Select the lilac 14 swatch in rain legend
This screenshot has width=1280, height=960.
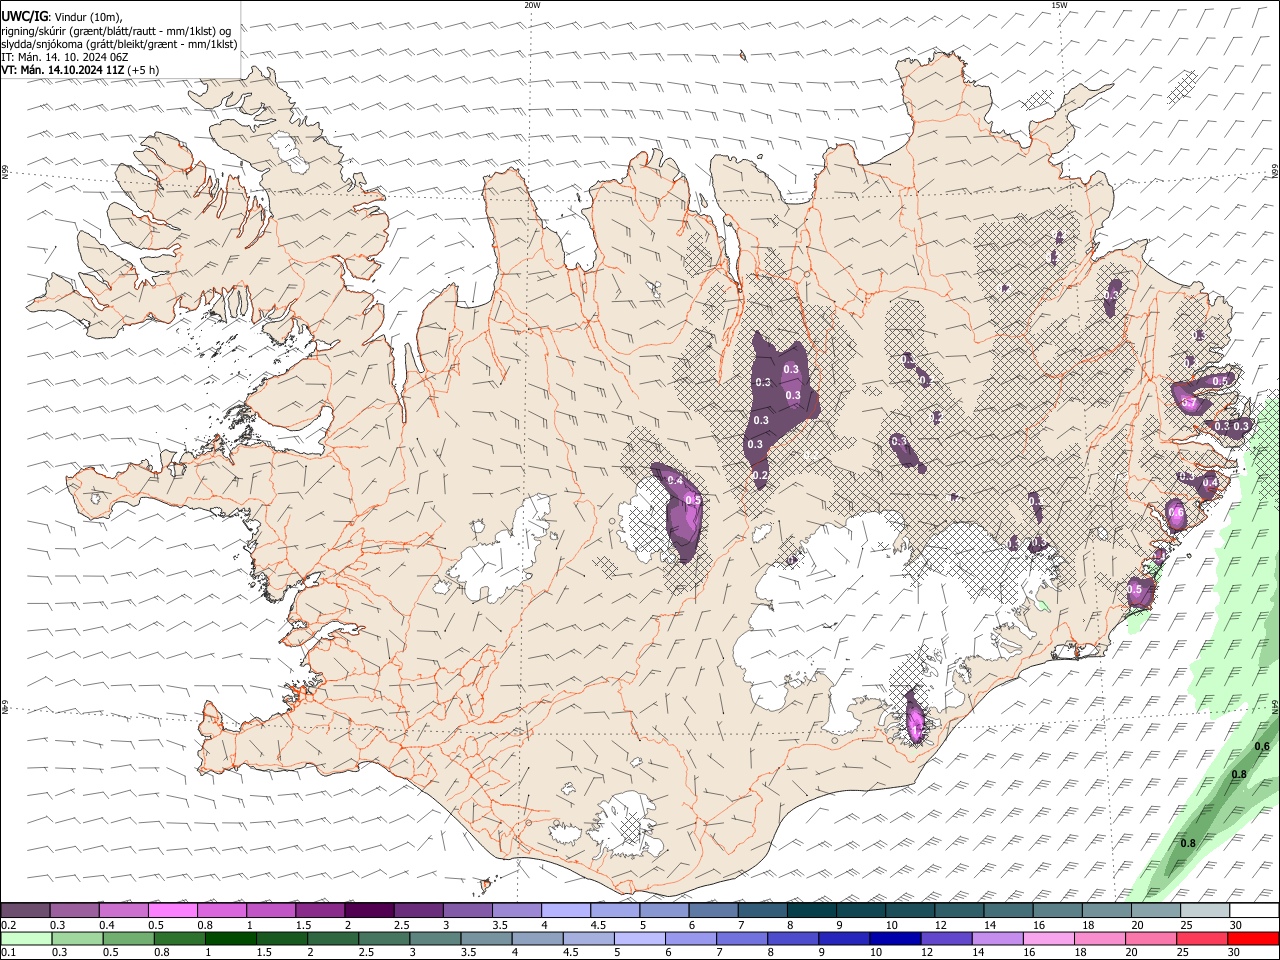click(997, 939)
